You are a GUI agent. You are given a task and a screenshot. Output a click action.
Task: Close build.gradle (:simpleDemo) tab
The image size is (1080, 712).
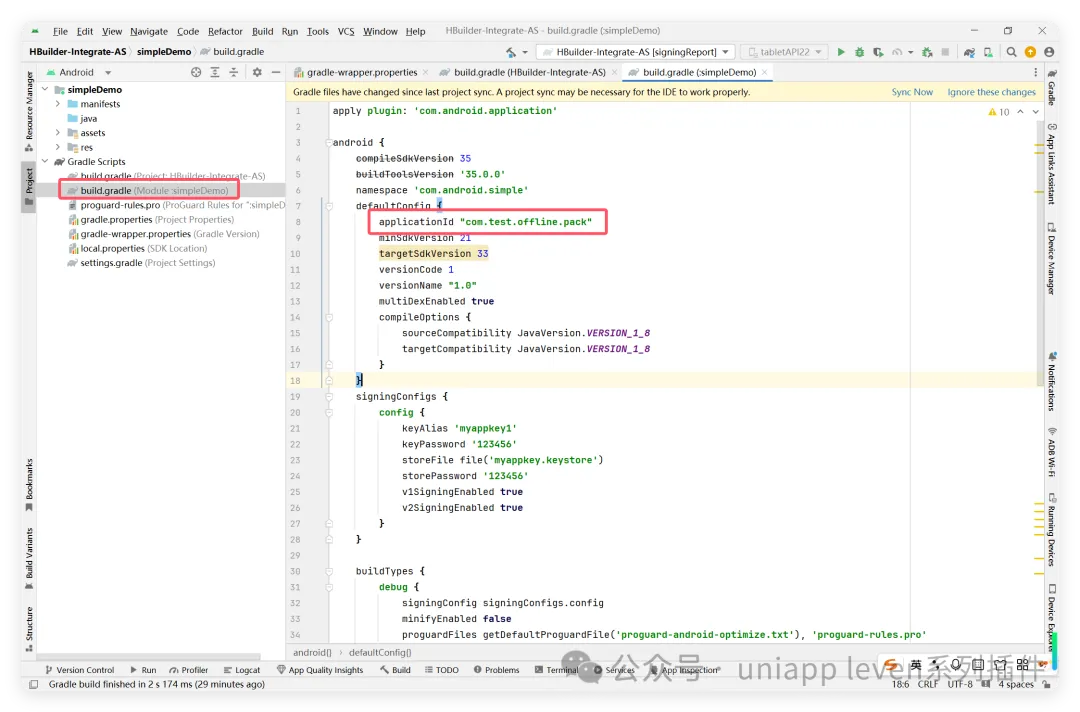(x=765, y=72)
